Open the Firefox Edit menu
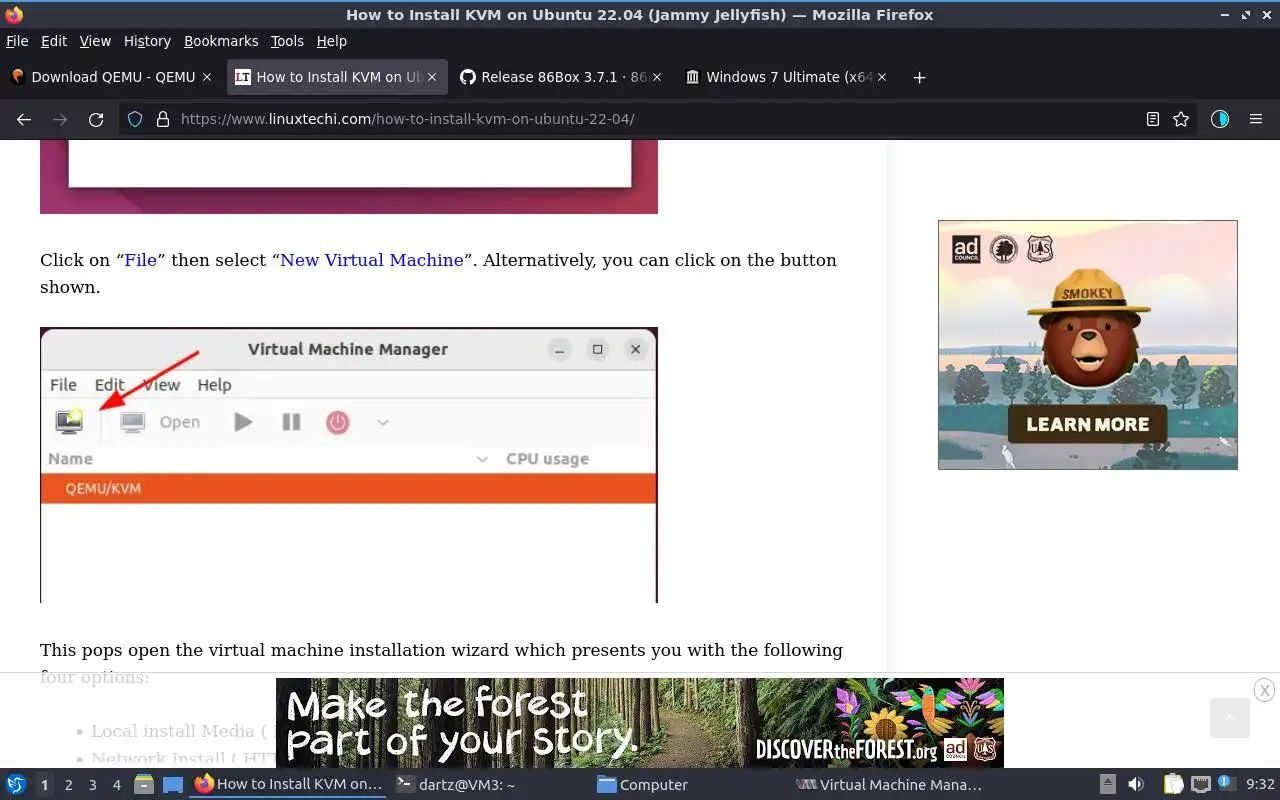Image resolution: width=1280 pixels, height=800 pixels. (54, 41)
